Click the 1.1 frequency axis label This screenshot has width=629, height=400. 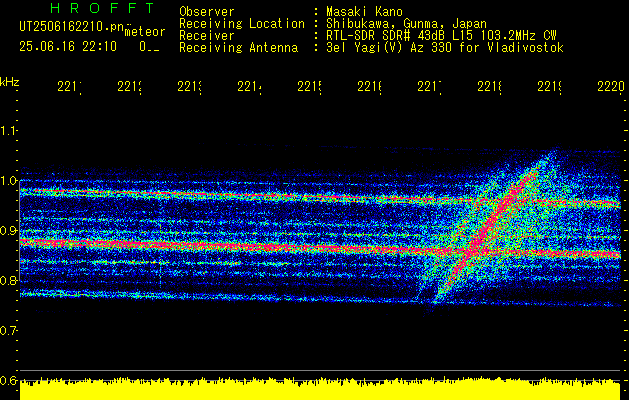click(x=8, y=130)
